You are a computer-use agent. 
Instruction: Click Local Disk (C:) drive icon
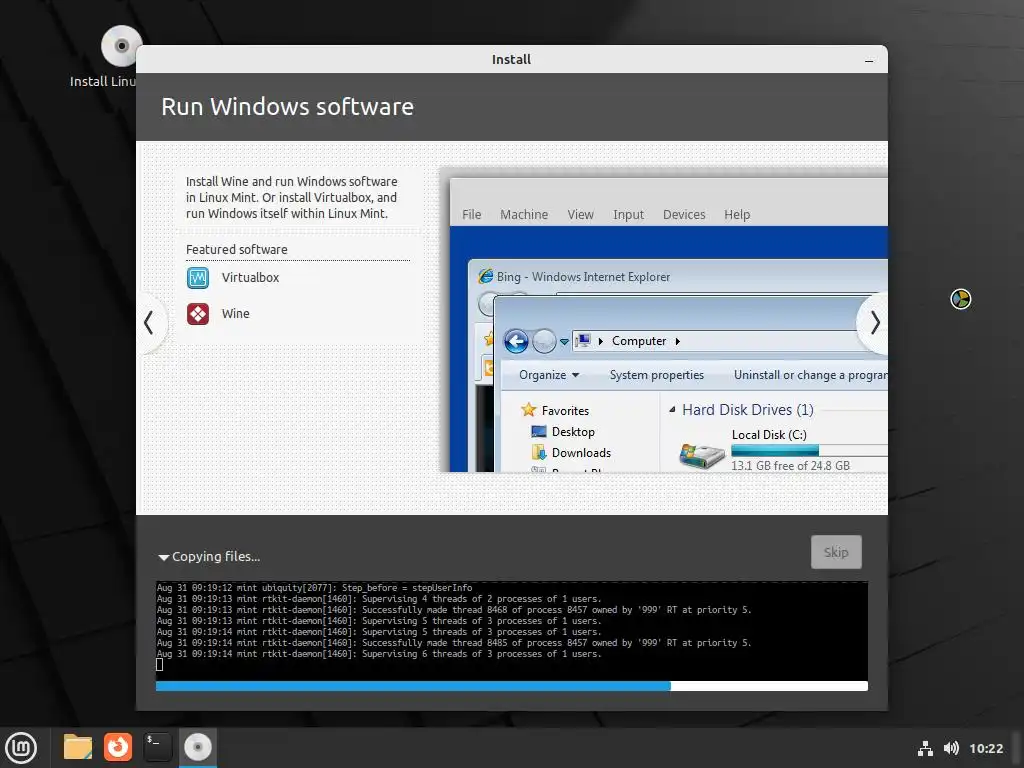701,456
